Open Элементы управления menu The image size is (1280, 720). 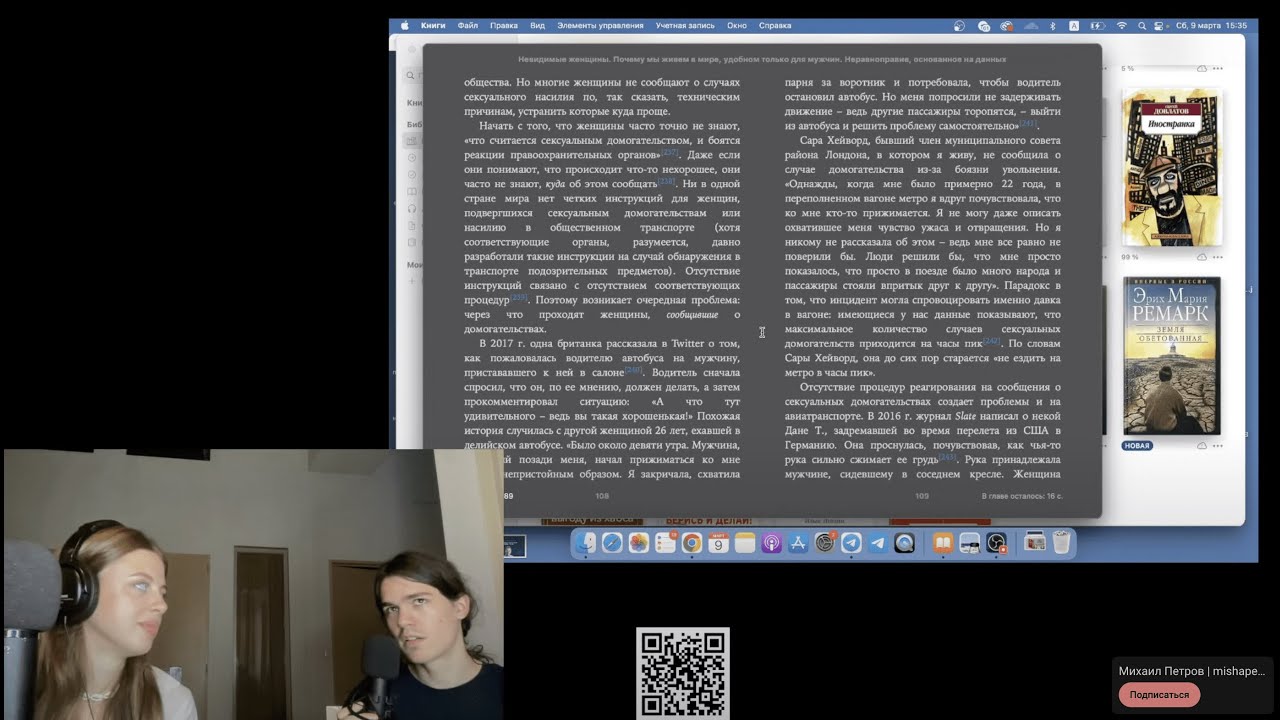(600, 25)
